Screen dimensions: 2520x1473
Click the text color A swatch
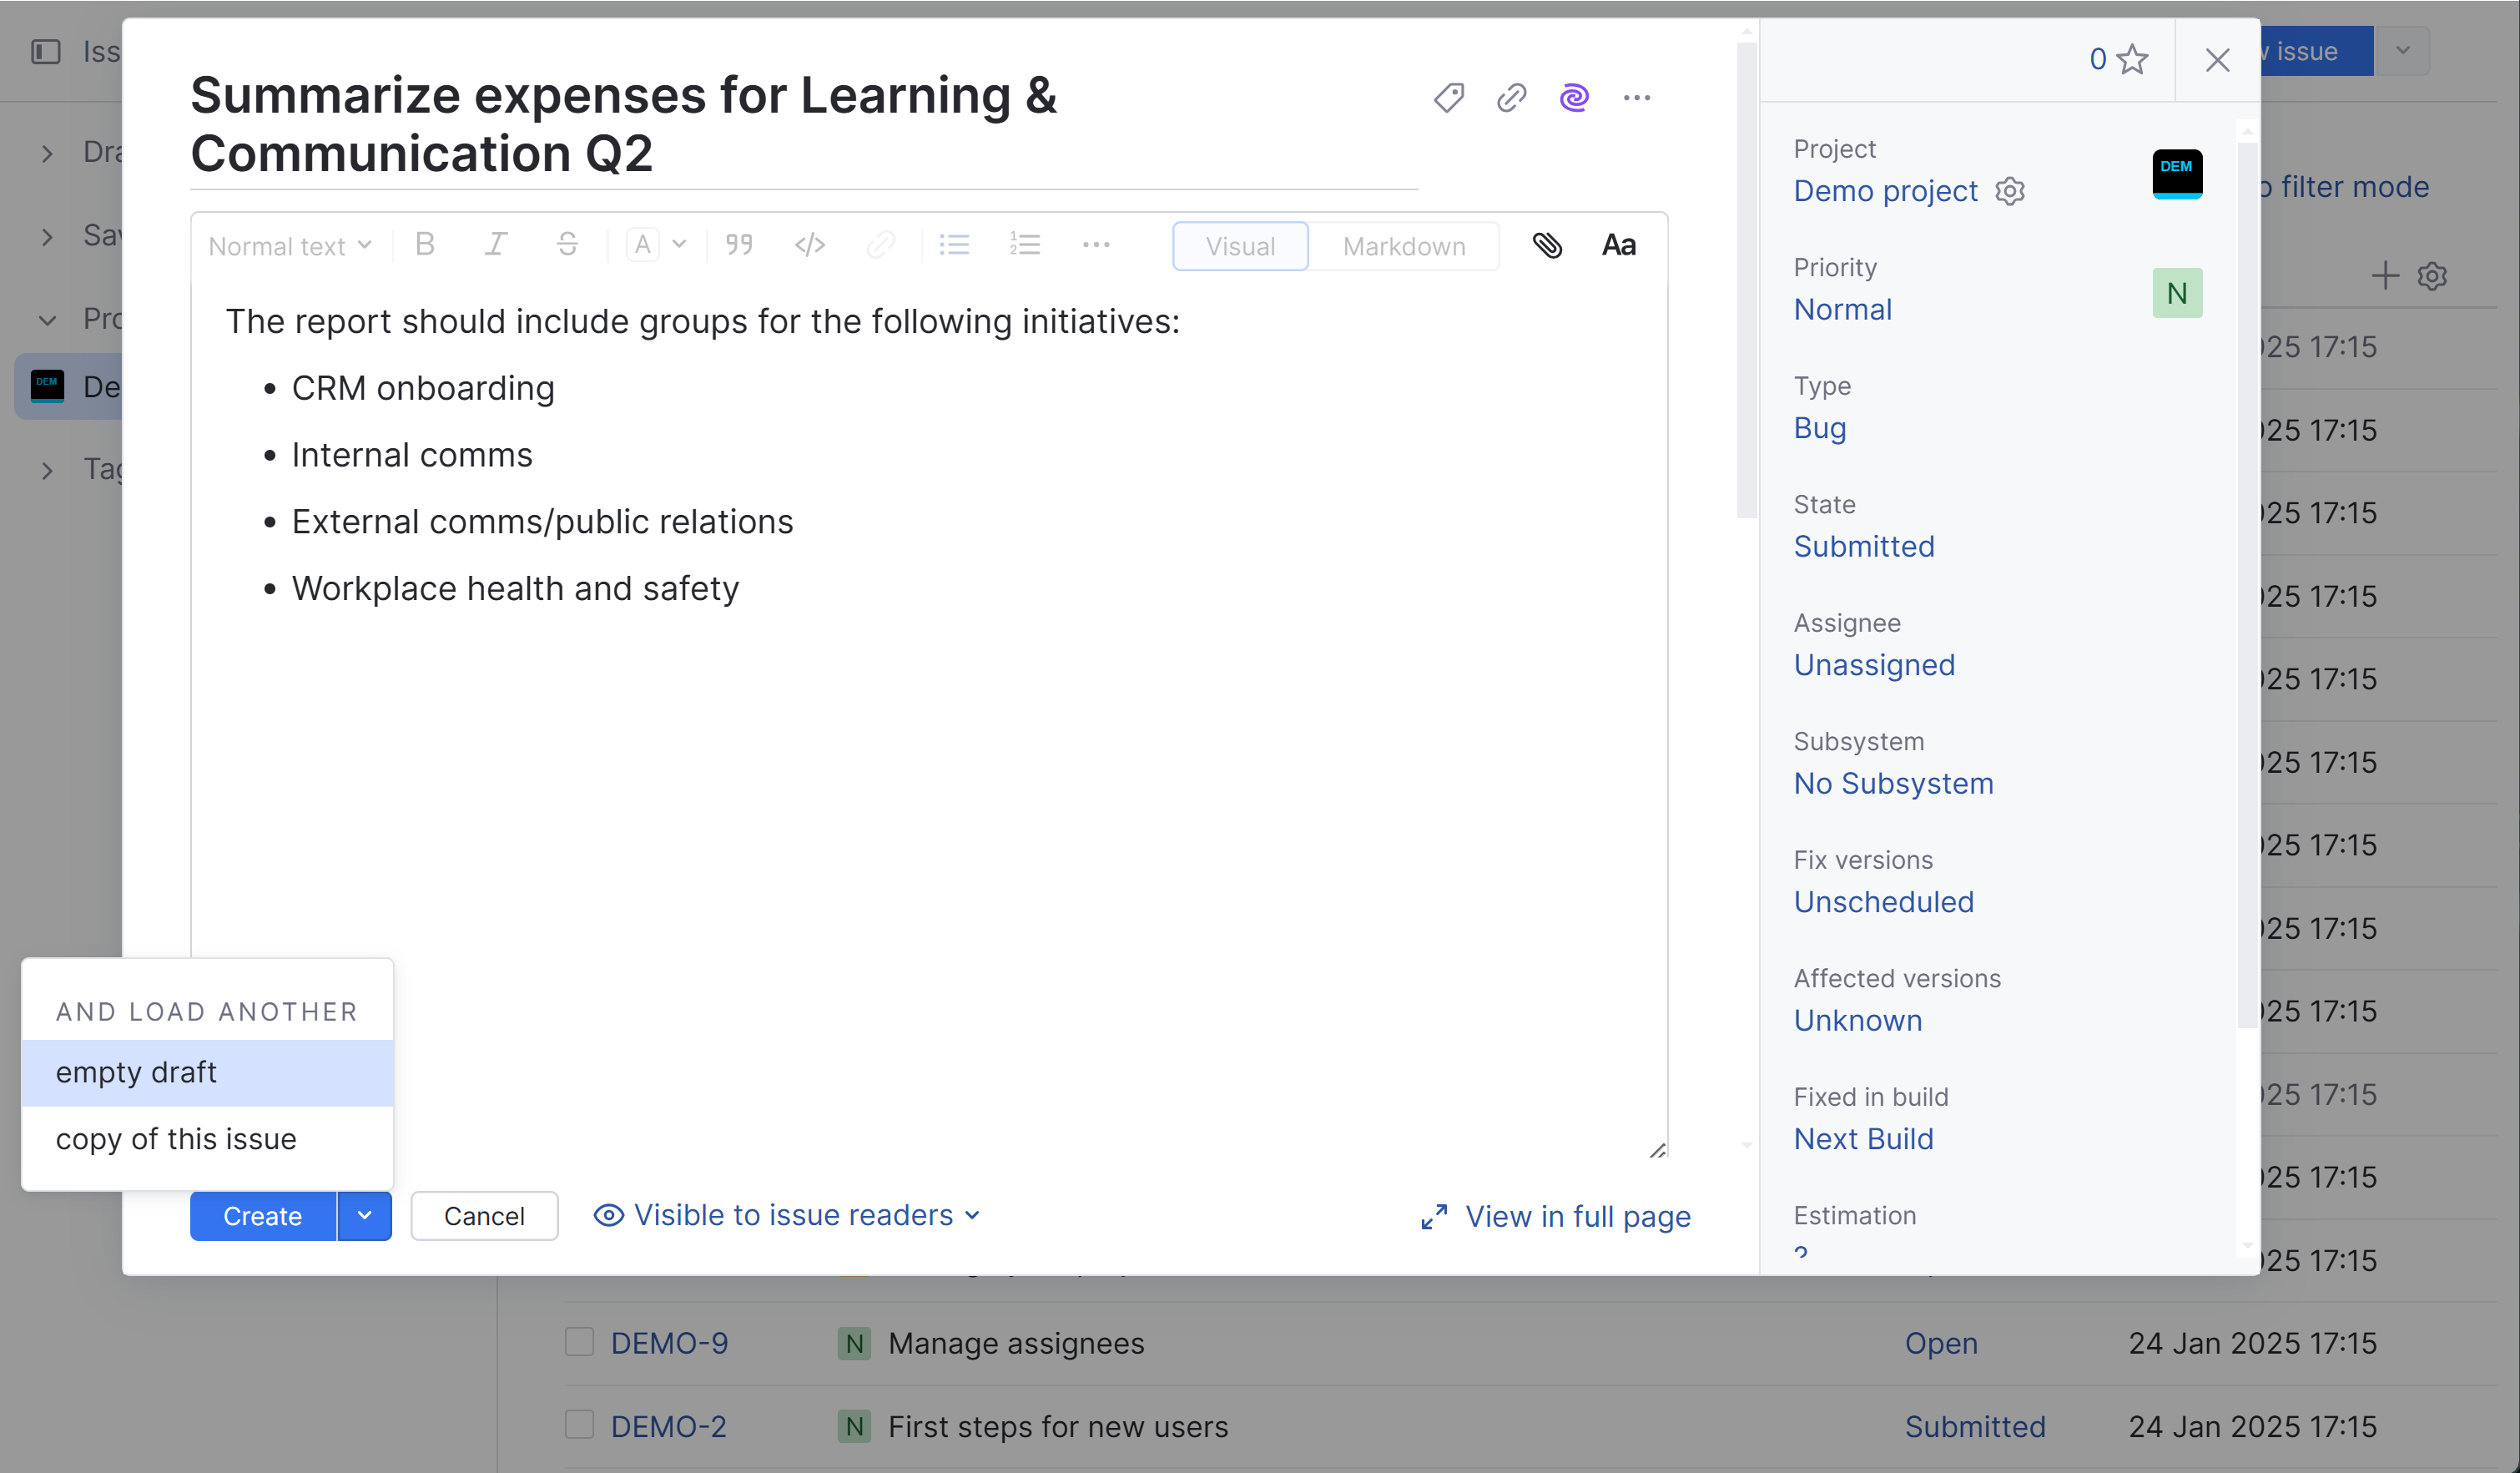[x=643, y=245]
